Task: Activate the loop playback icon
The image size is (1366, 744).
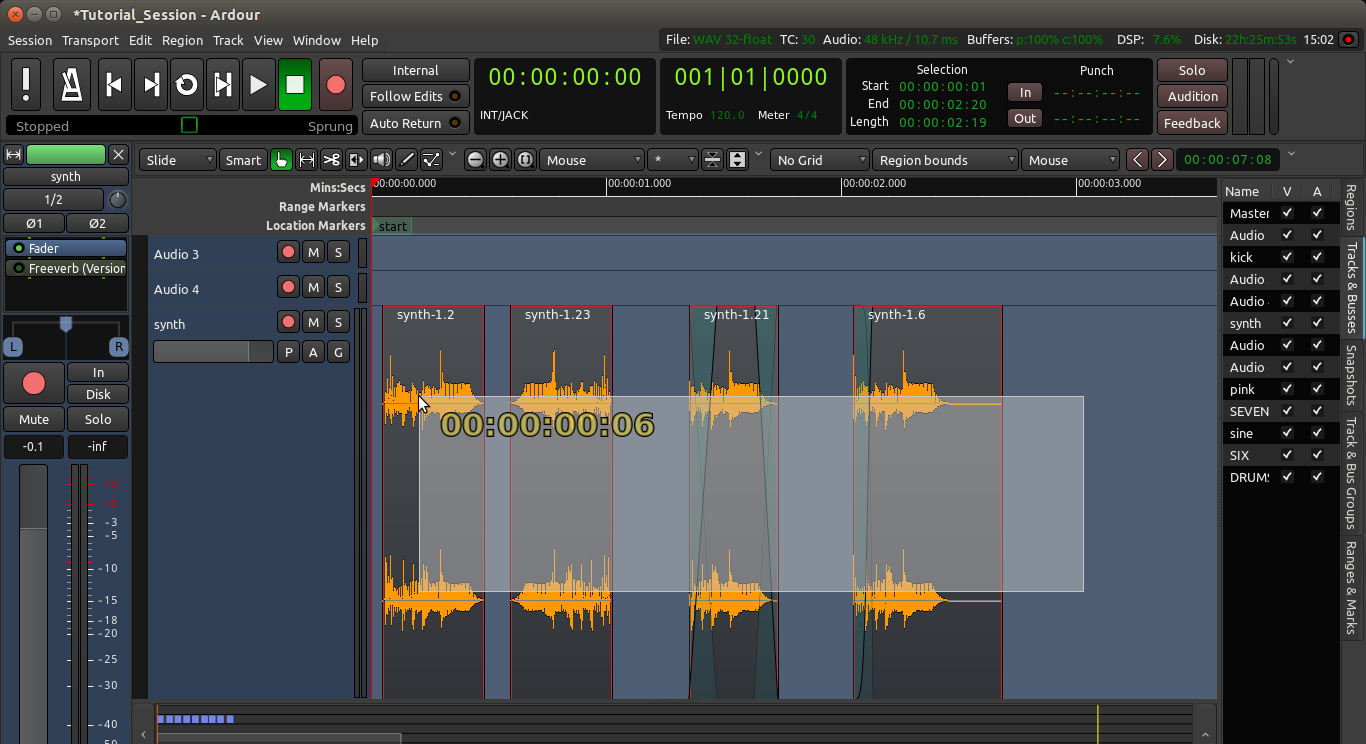Action: [x=186, y=85]
